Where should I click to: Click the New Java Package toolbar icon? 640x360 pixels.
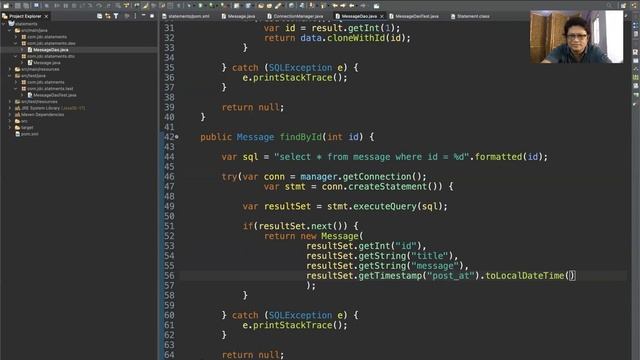(x=236, y=6)
